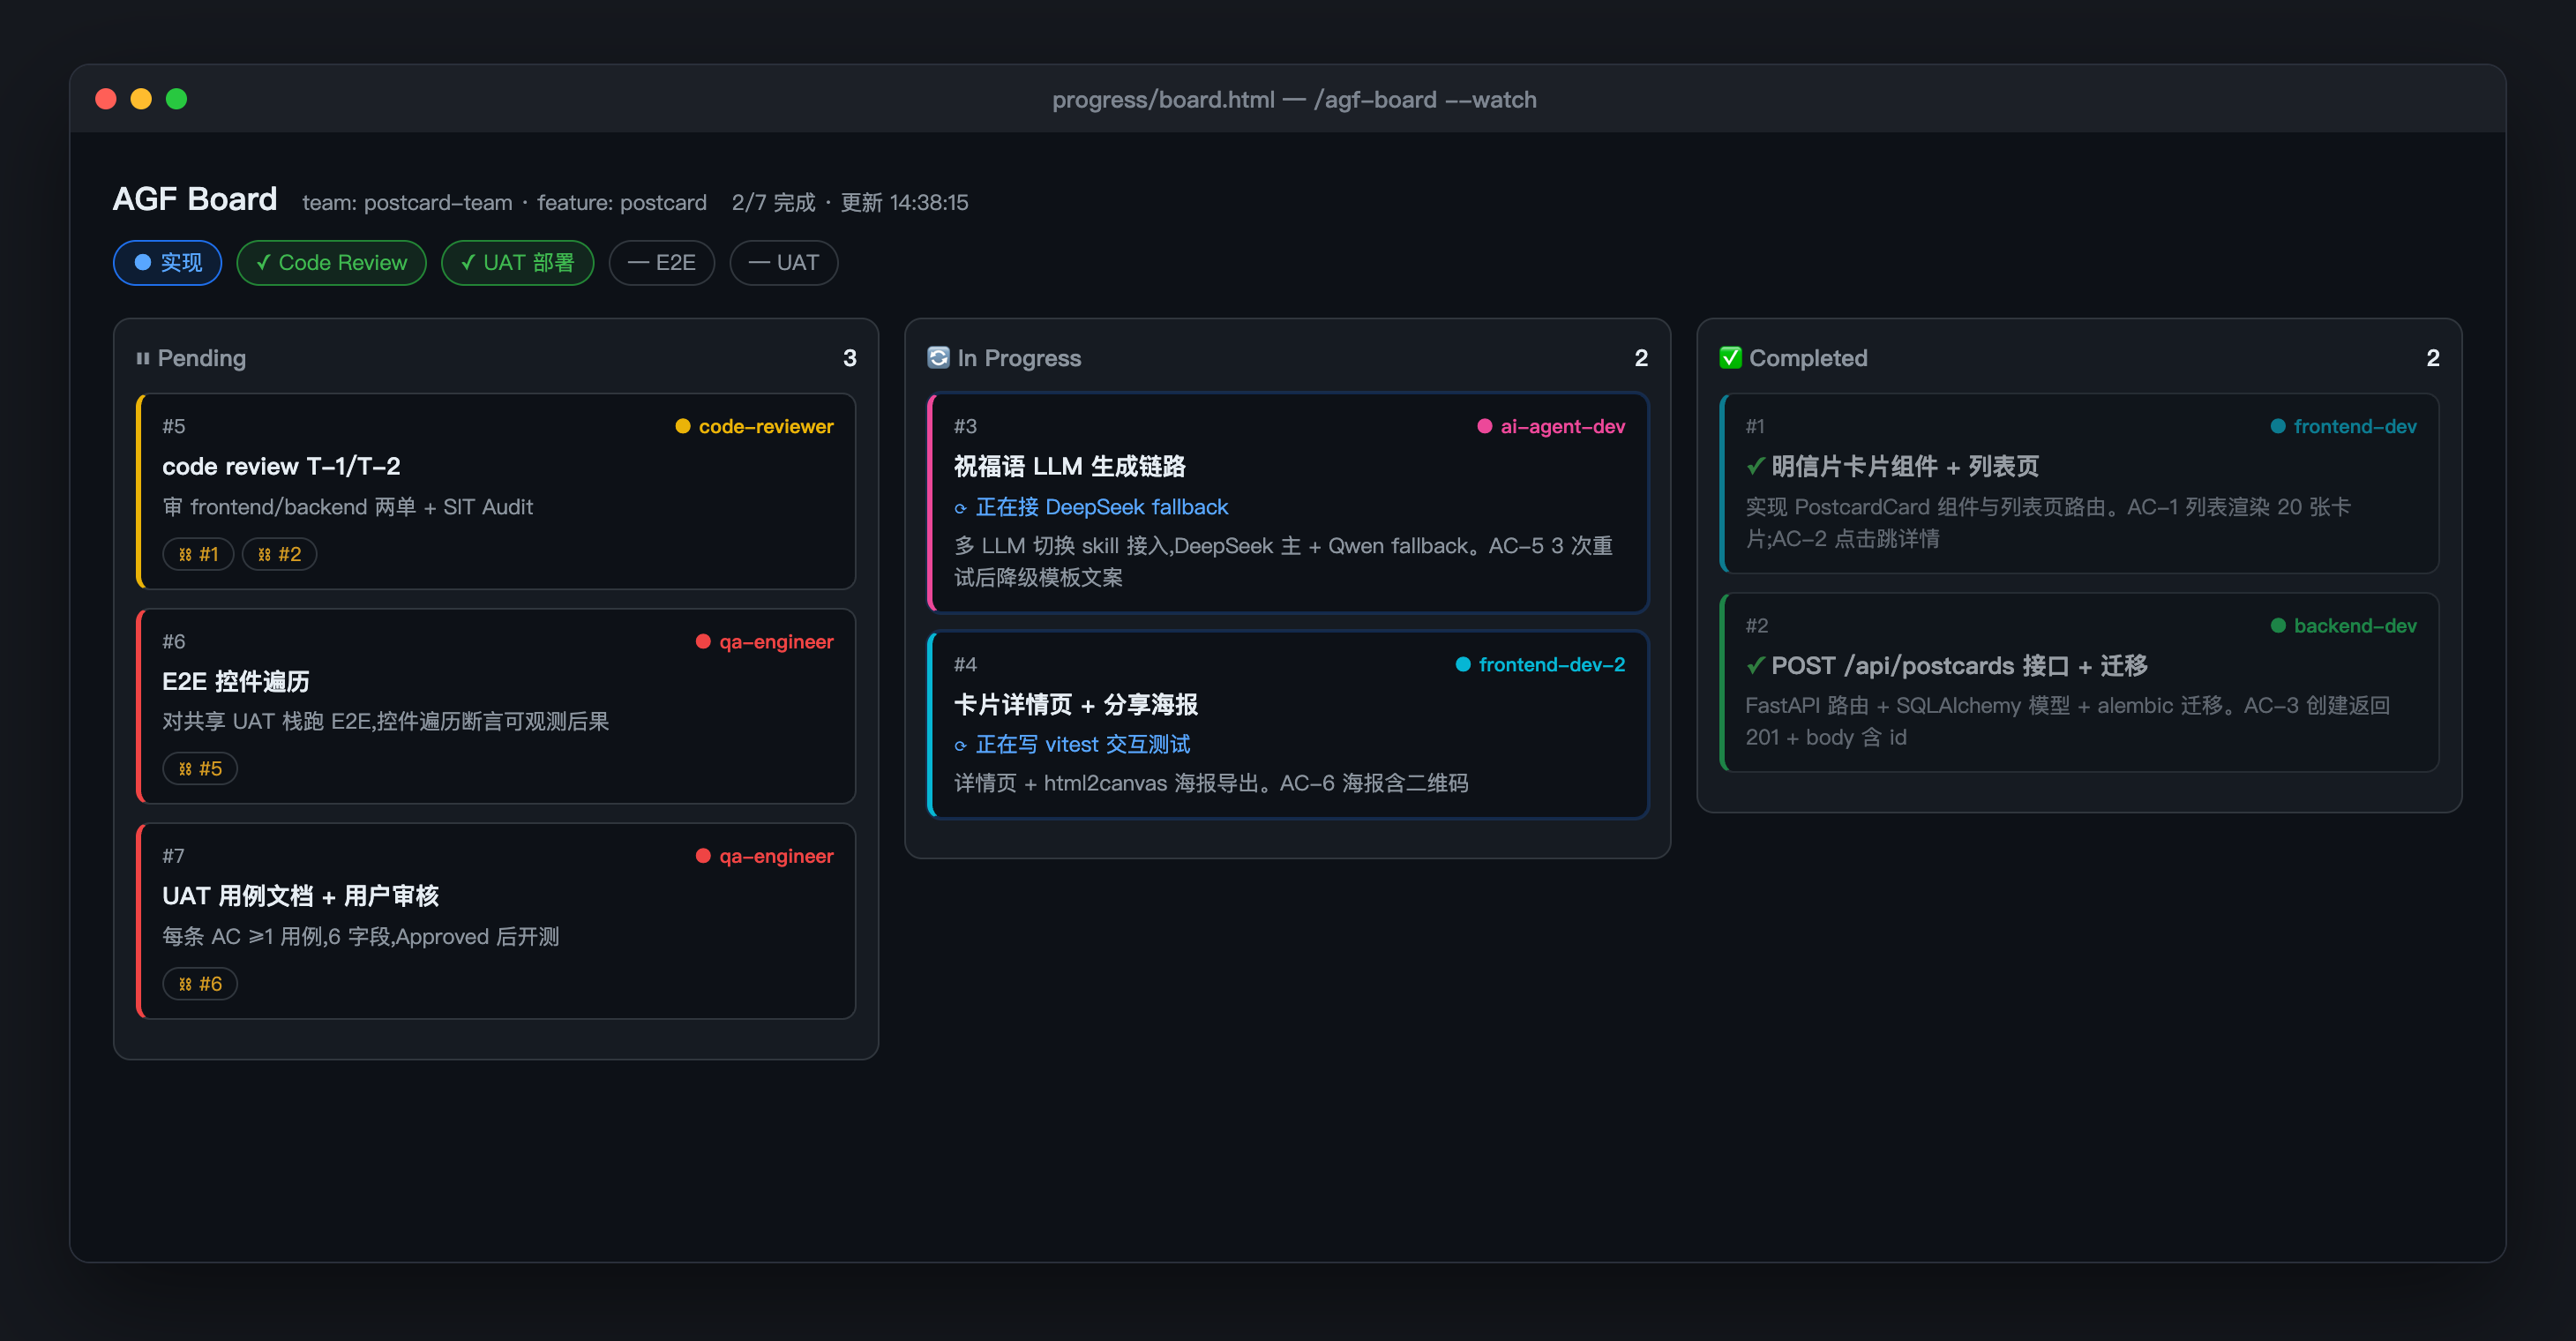Open card title 卡片详情页 + 分享海报

[1076, 704]
